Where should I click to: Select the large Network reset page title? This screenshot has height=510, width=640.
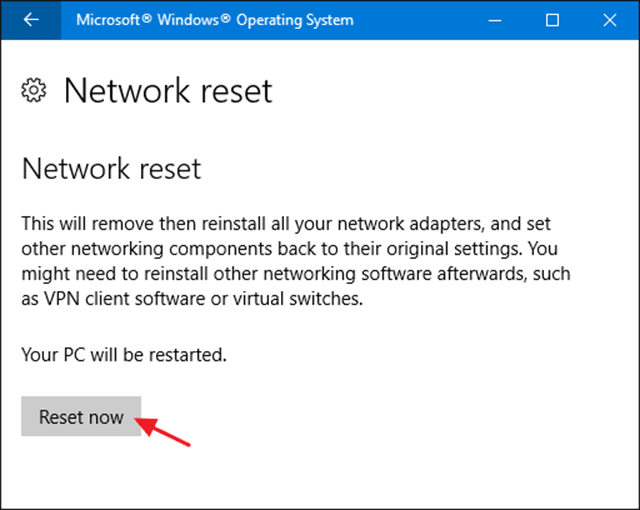tap(168, 91)
